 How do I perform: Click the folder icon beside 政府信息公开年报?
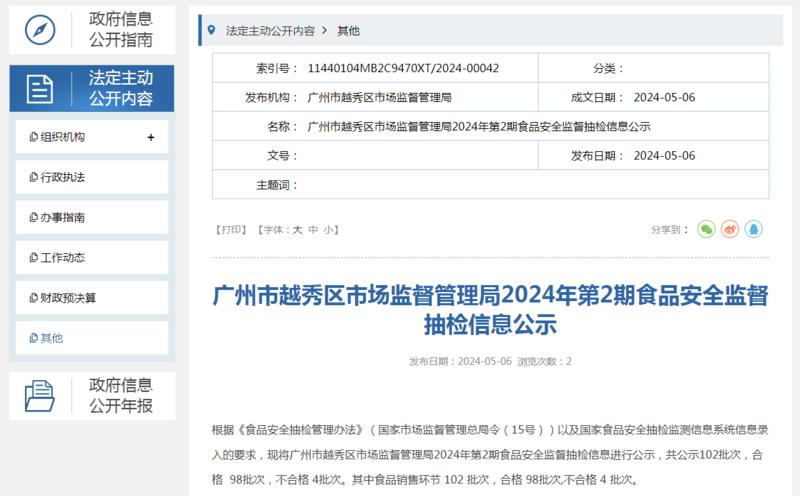pos(39,396)
